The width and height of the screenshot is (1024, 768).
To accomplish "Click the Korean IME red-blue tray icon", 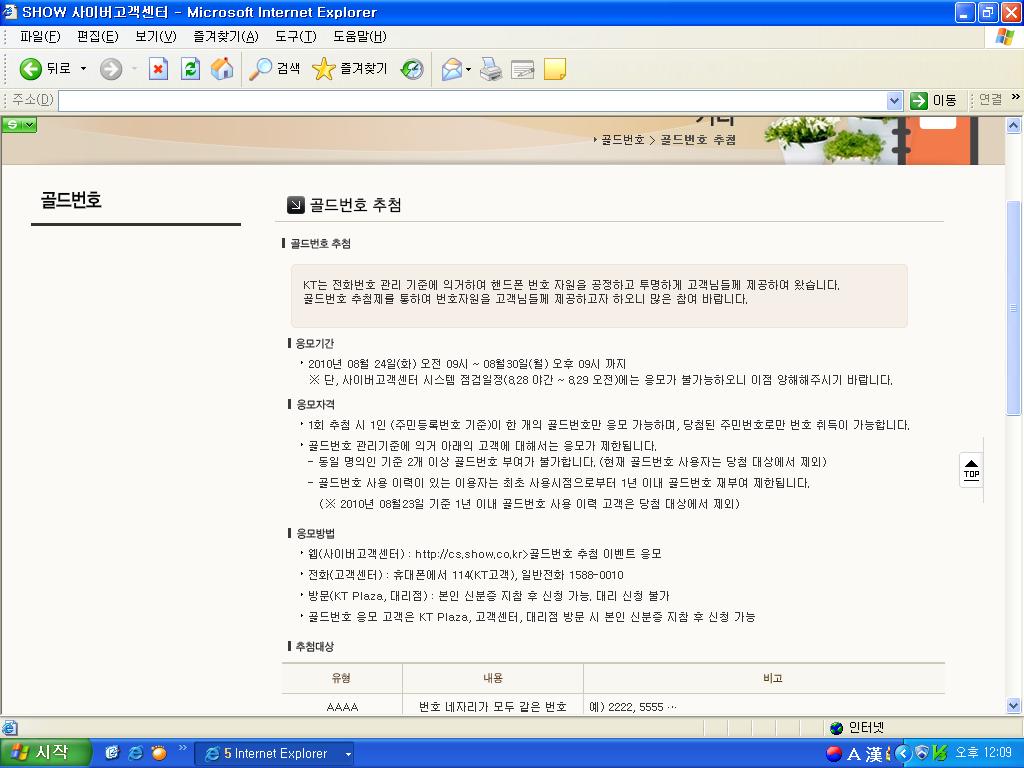I will tap(834, 754).
